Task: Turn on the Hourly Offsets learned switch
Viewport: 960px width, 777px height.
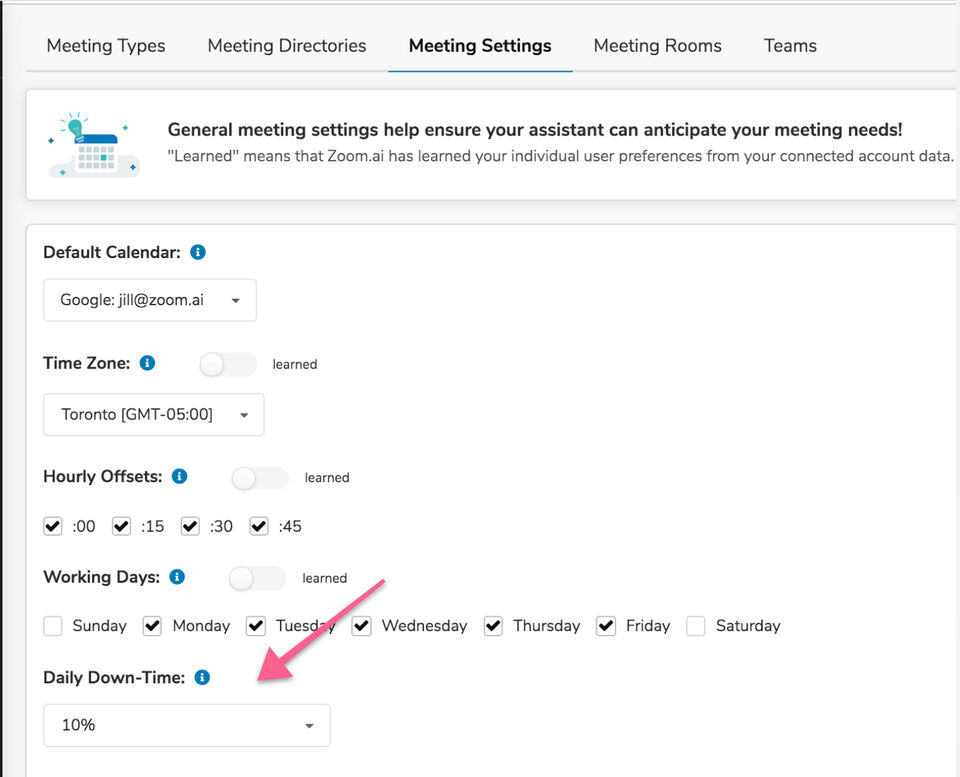Action: click(x=259, y=478)
